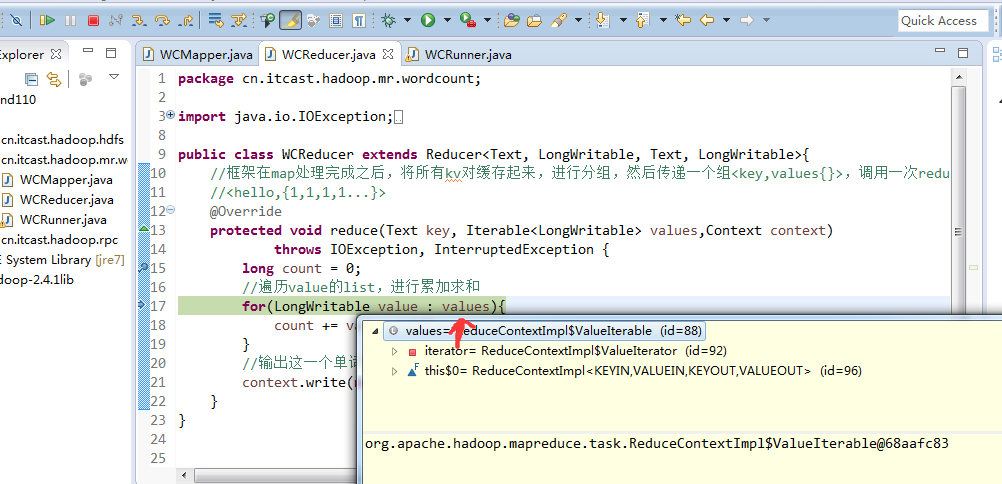Maximize the Explorer view
The image size is (1002, 484).
(111, 52)
